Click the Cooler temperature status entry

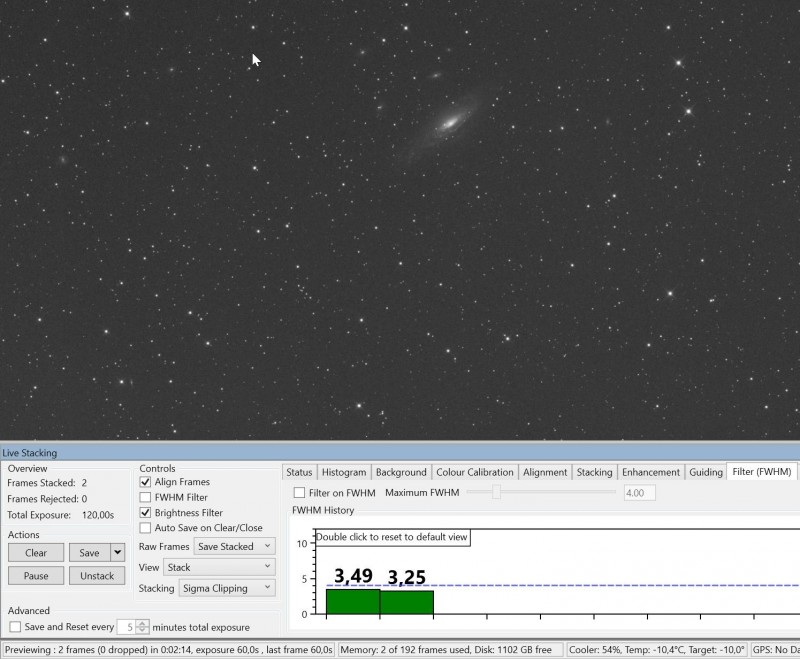(x=657, y=650)
